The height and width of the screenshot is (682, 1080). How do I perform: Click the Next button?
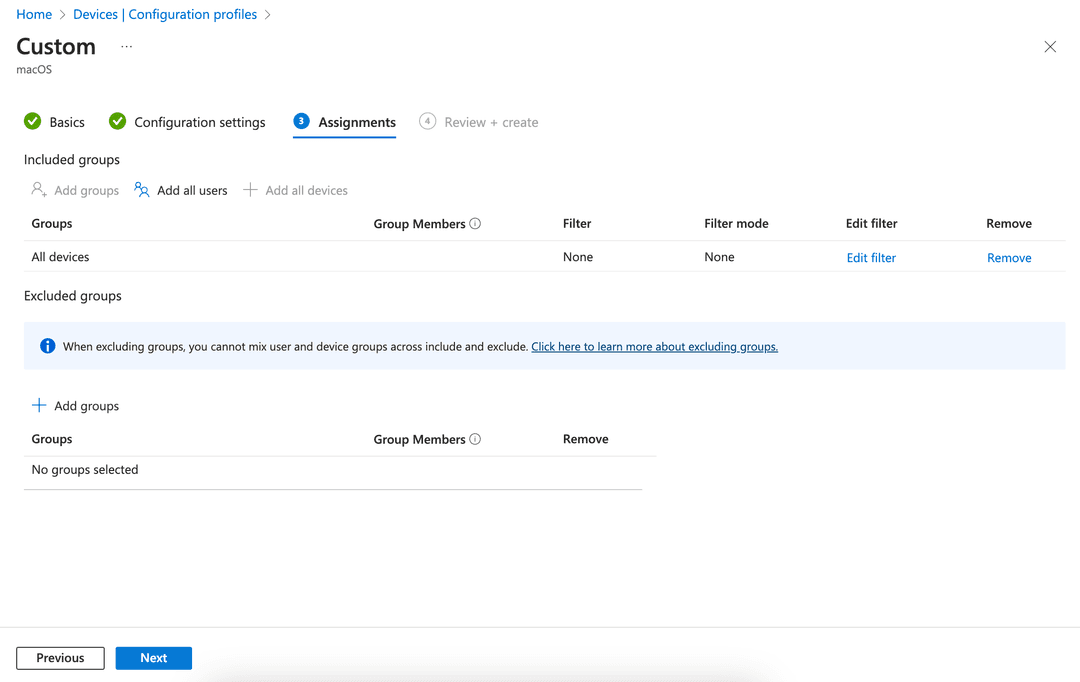click(x=153, y=657)
